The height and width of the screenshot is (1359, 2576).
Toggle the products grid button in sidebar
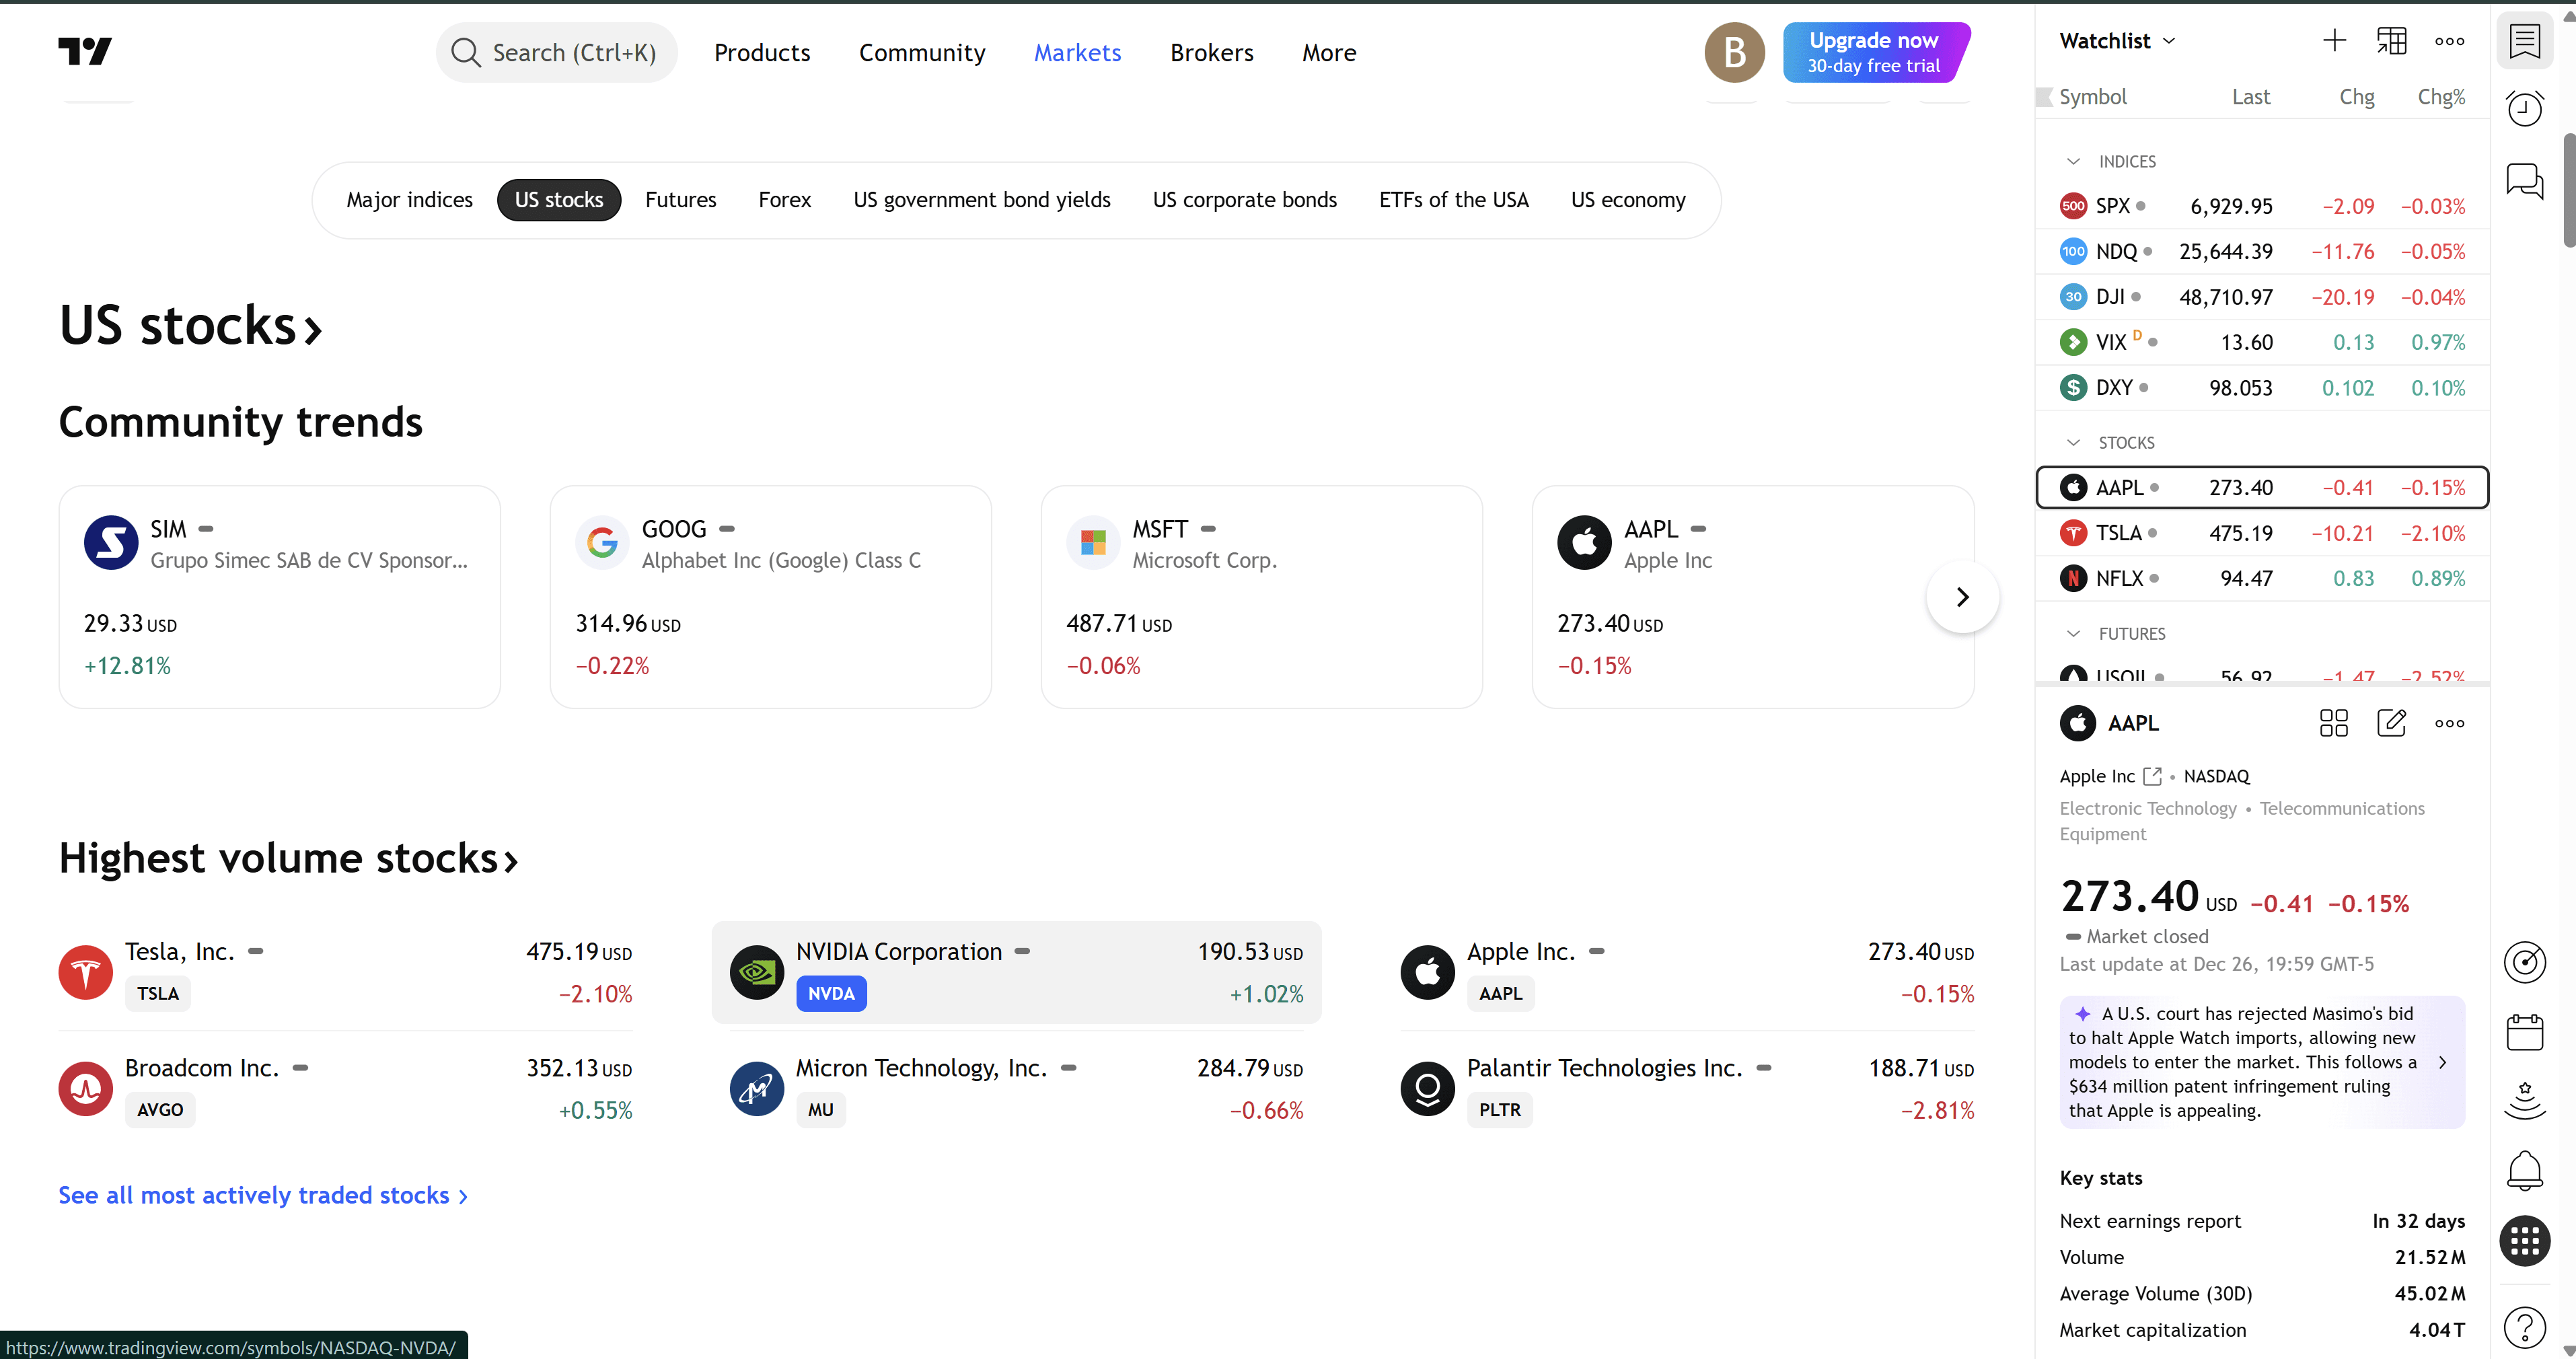coord(2524,1241)
